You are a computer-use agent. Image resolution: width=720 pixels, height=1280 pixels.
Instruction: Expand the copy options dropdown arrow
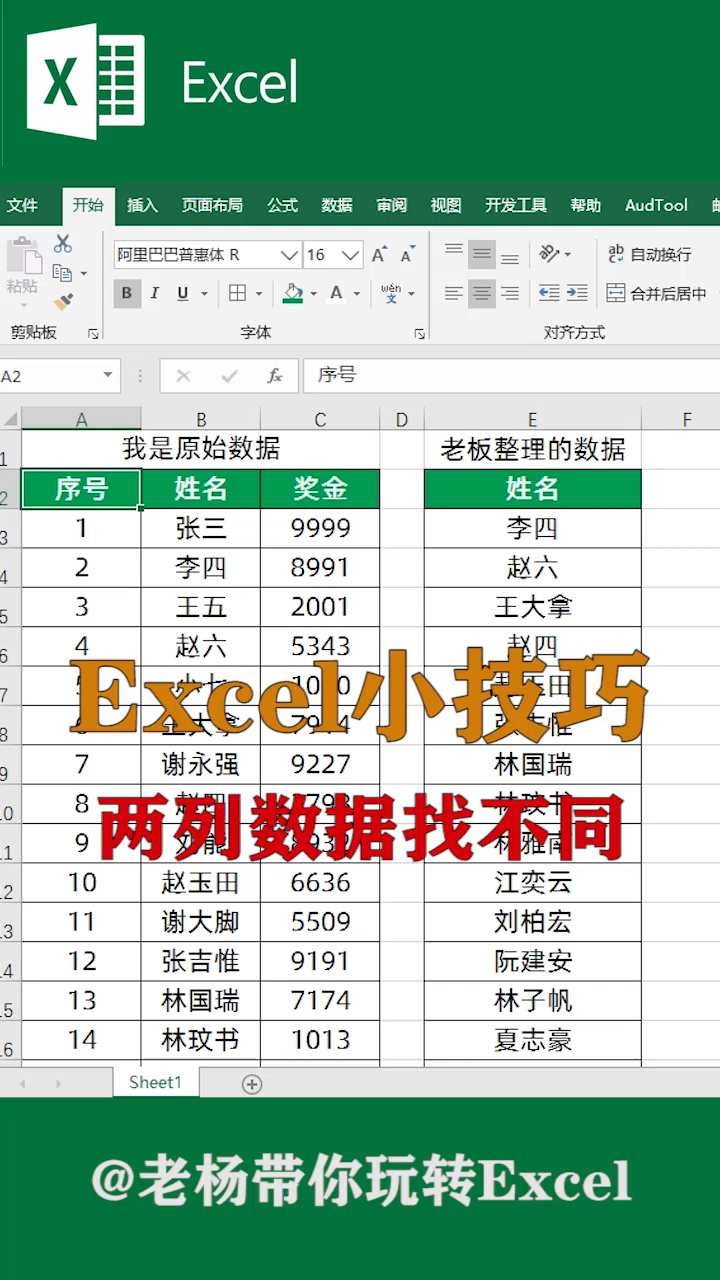coord(83,273)
